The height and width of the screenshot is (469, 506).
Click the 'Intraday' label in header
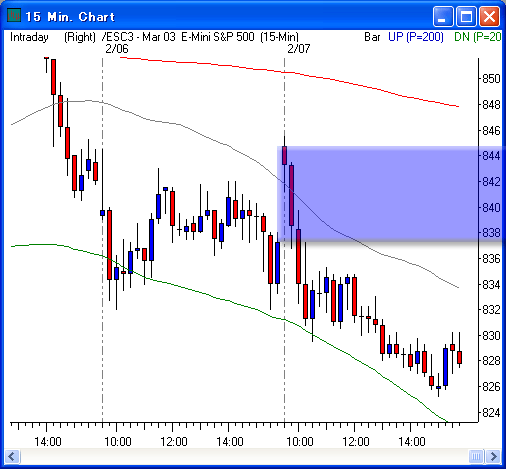(x=29, y=37)
